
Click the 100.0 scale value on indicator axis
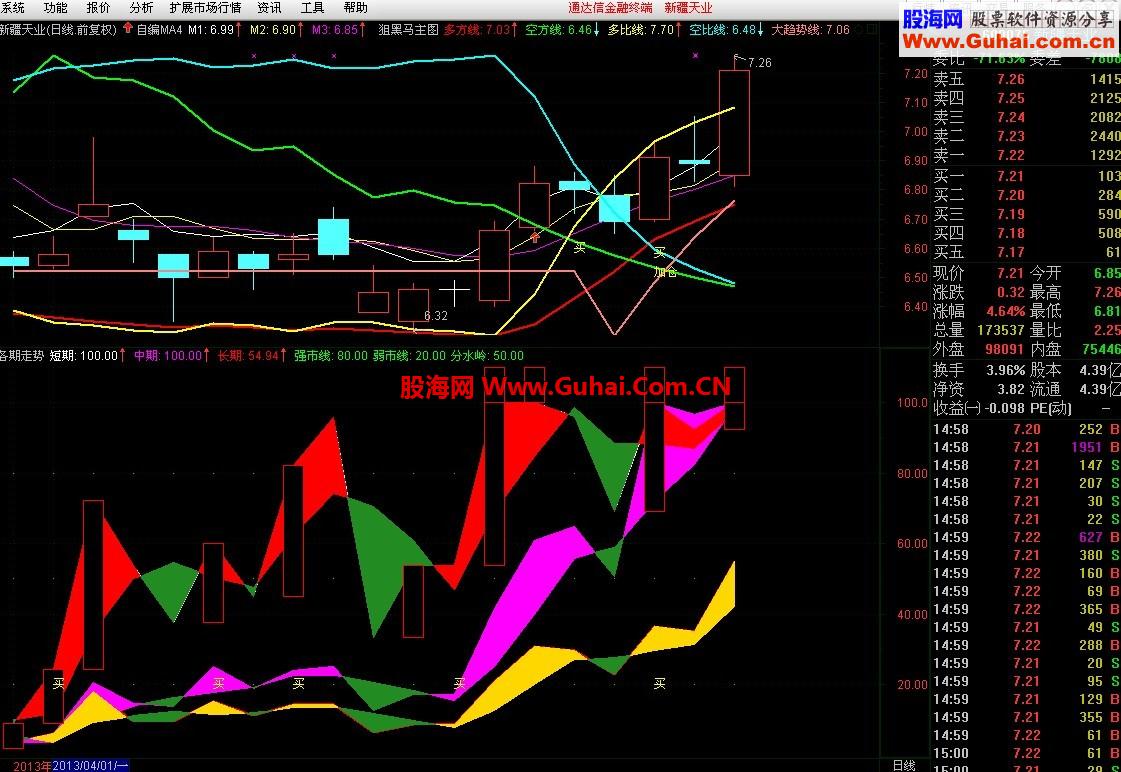912,402
